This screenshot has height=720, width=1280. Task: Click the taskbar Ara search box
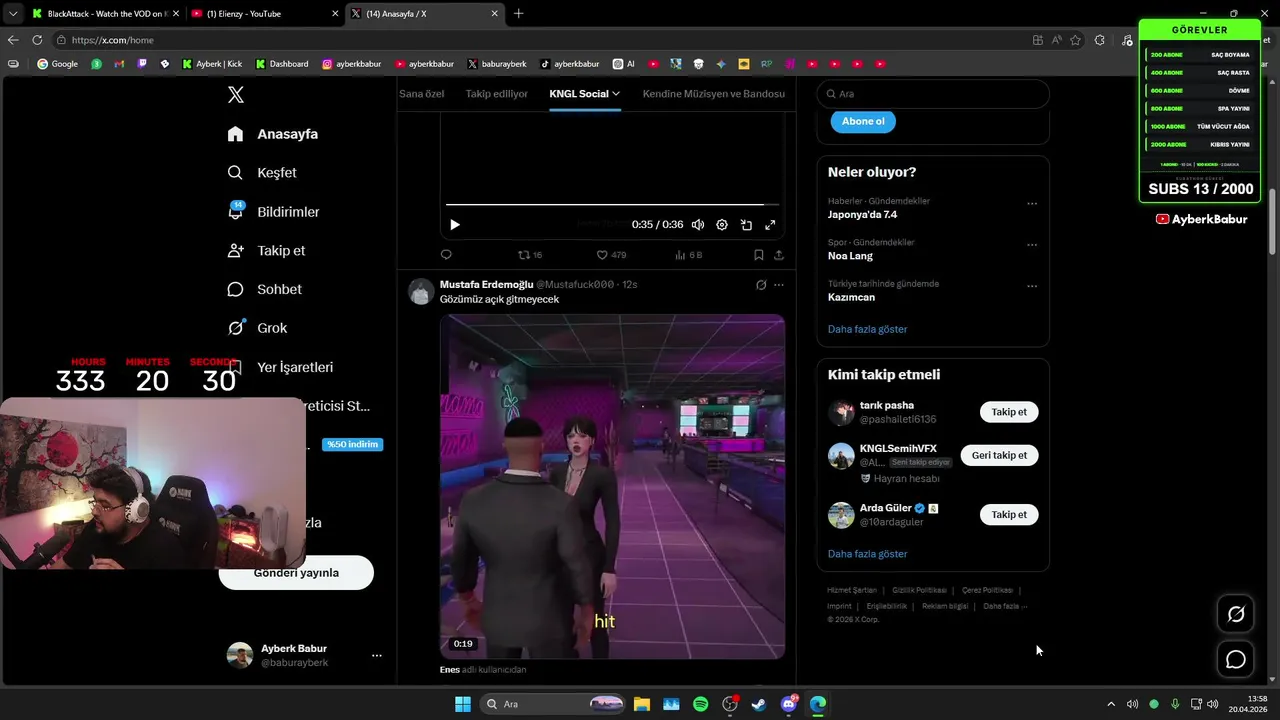553,704
